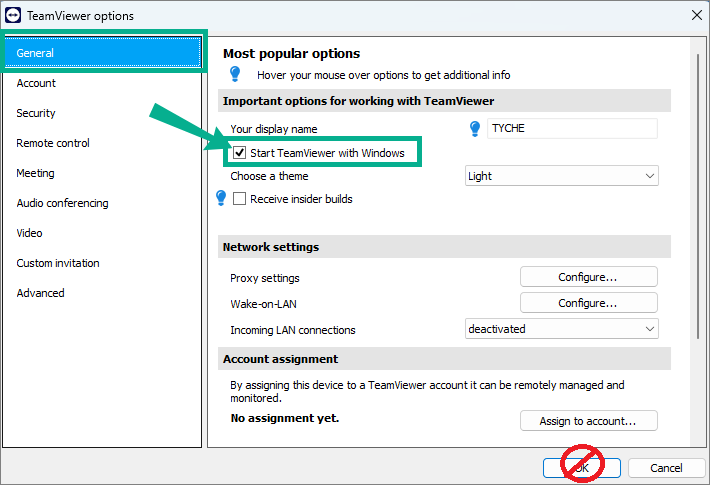
Task: Open Custom invitation options
Action: click(102, 263)
